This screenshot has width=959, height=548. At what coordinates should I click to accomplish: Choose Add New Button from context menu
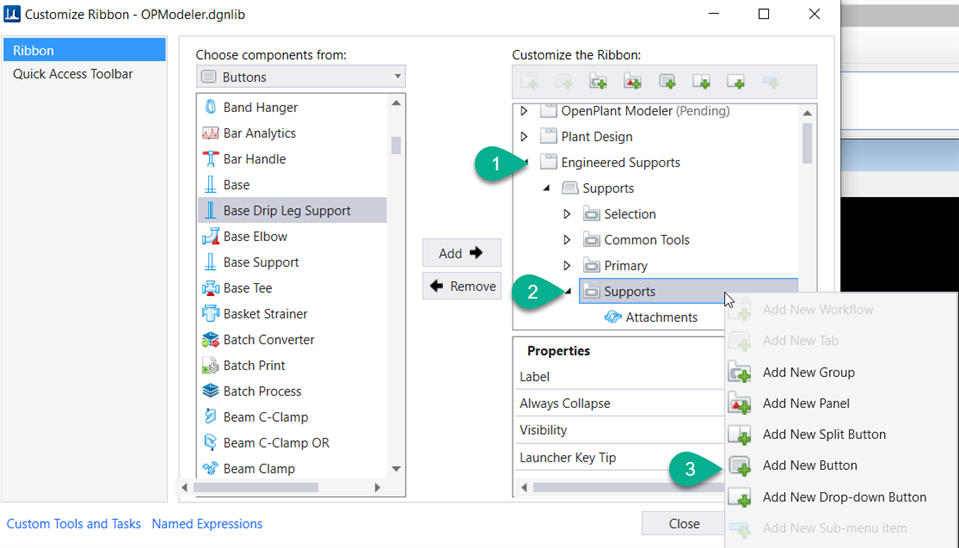coord(809,465)
